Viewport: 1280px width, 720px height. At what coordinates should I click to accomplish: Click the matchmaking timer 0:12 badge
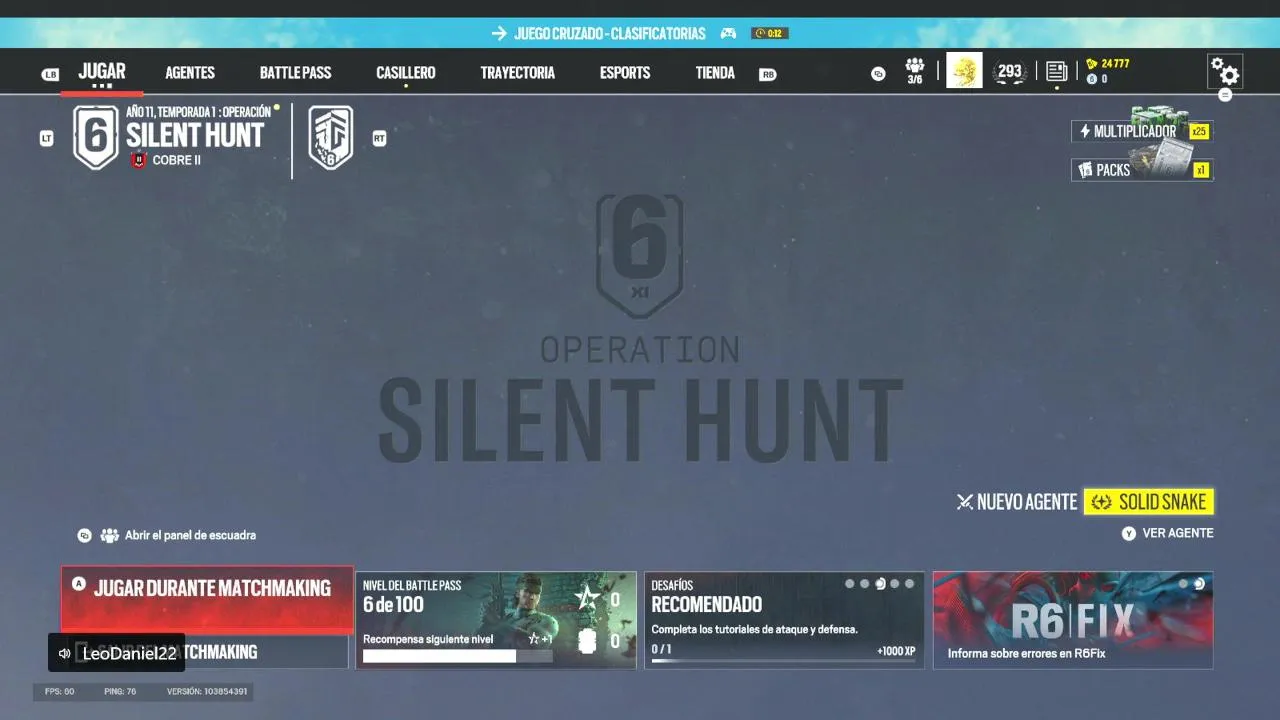point(771,33)
